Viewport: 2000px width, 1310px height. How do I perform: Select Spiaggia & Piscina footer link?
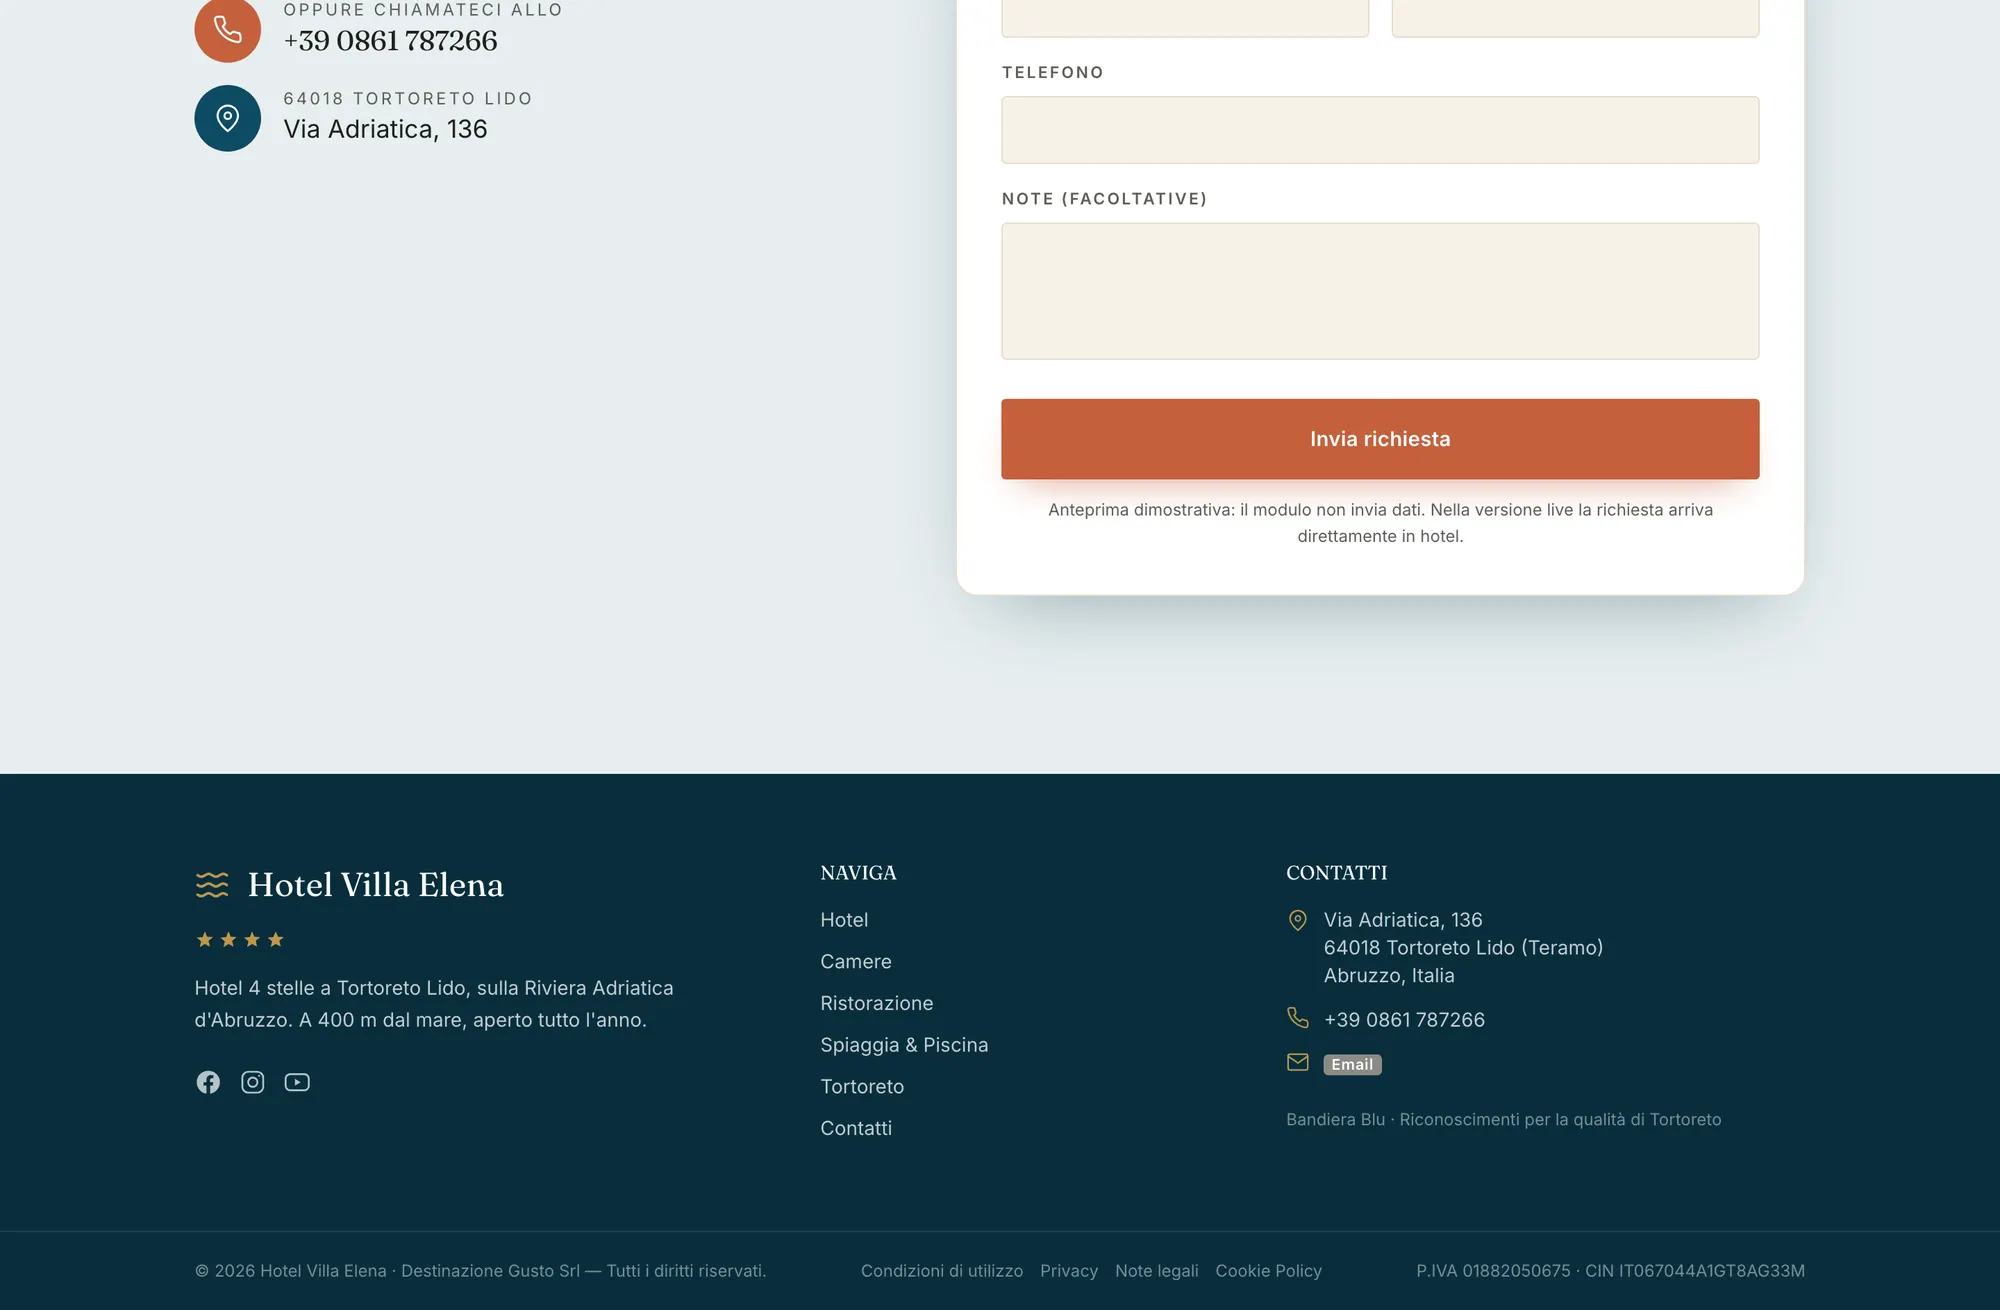tap(904, 1045)
